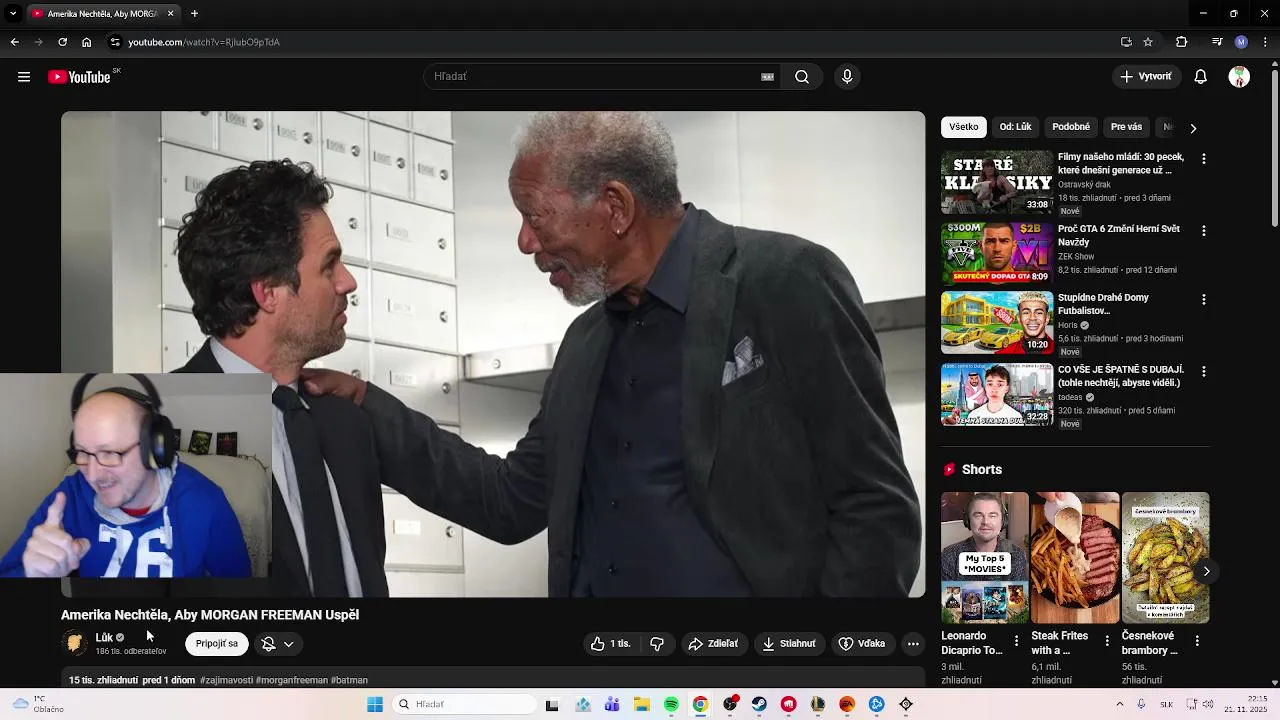Switch to the 'Amerika Nechtěla' browser tab
The image size is (1280, 720).
pyautogui.click(x=103, y=13)
